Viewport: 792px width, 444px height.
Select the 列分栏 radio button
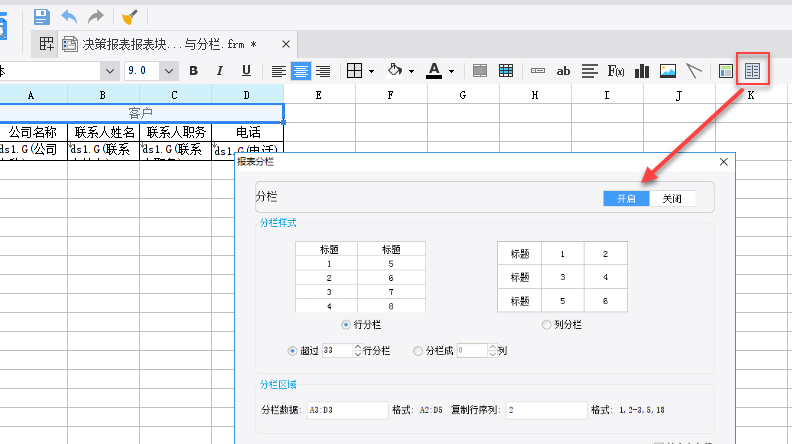pos(546,325)
